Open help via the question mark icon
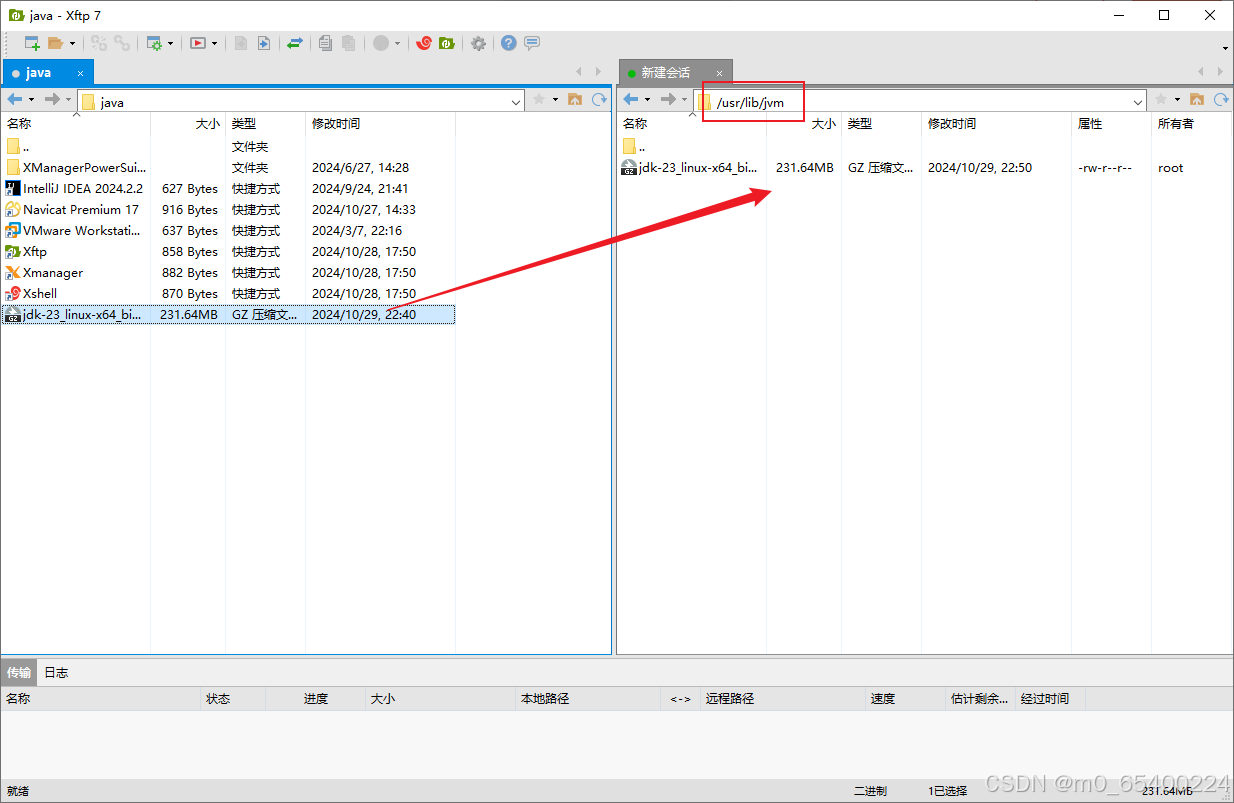The image size is (1234, 803). (x=508, y=43)
